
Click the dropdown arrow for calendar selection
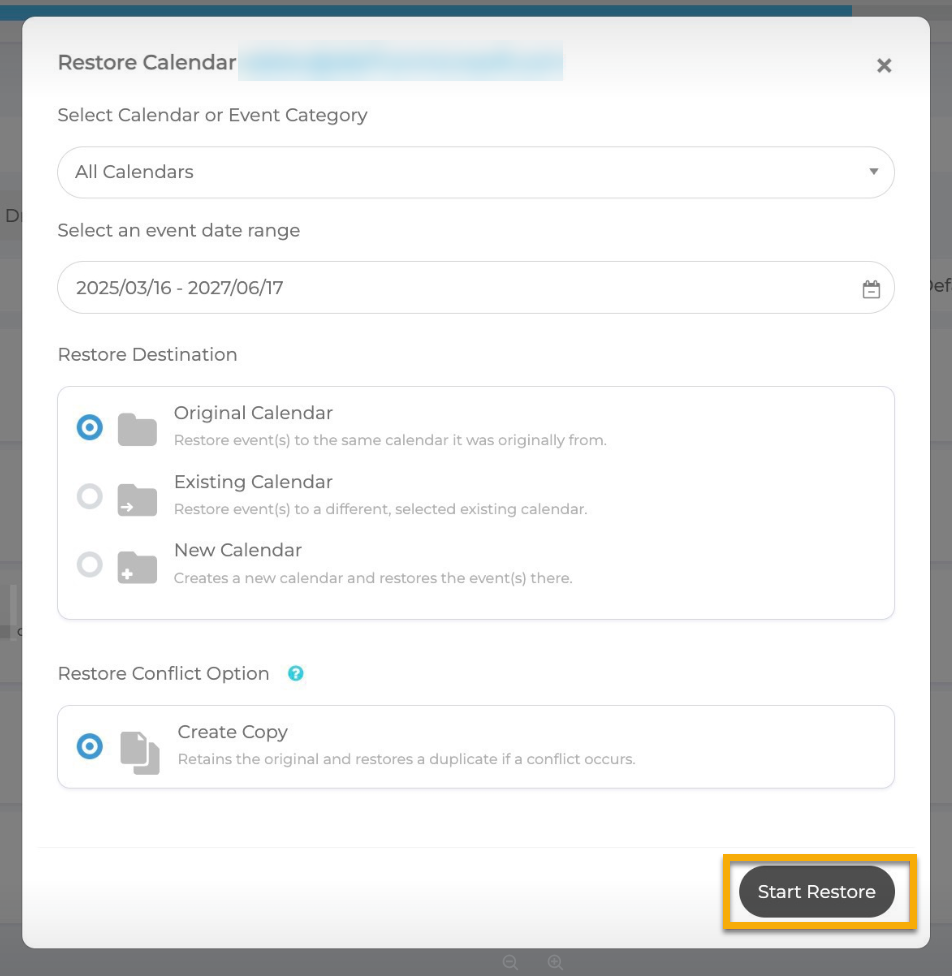[x=873, y=172]
